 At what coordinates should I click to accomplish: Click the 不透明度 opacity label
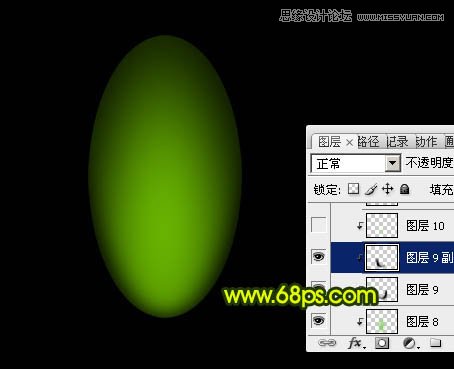point(430,163)
